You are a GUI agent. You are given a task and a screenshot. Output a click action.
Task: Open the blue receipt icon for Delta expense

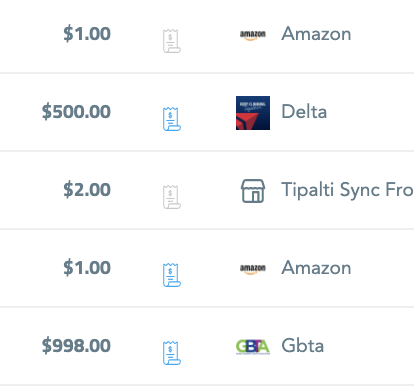point(172,119)
